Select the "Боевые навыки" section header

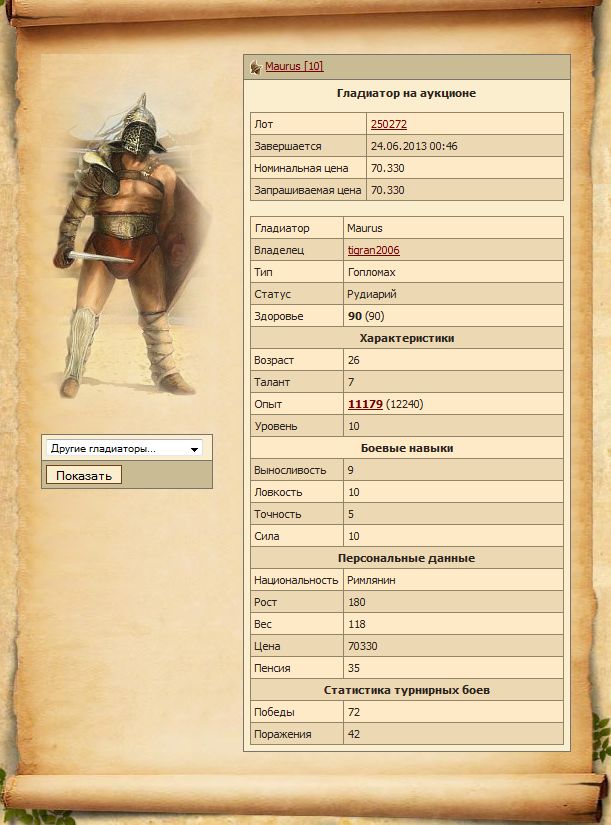tap(406, 448)
